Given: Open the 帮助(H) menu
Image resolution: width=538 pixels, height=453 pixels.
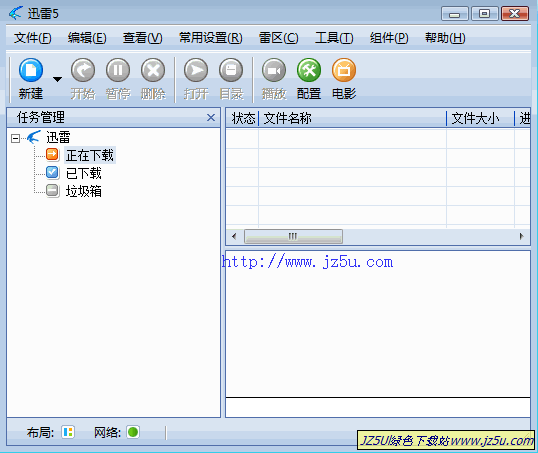Looking at the screenshot, I should (445, 38).
